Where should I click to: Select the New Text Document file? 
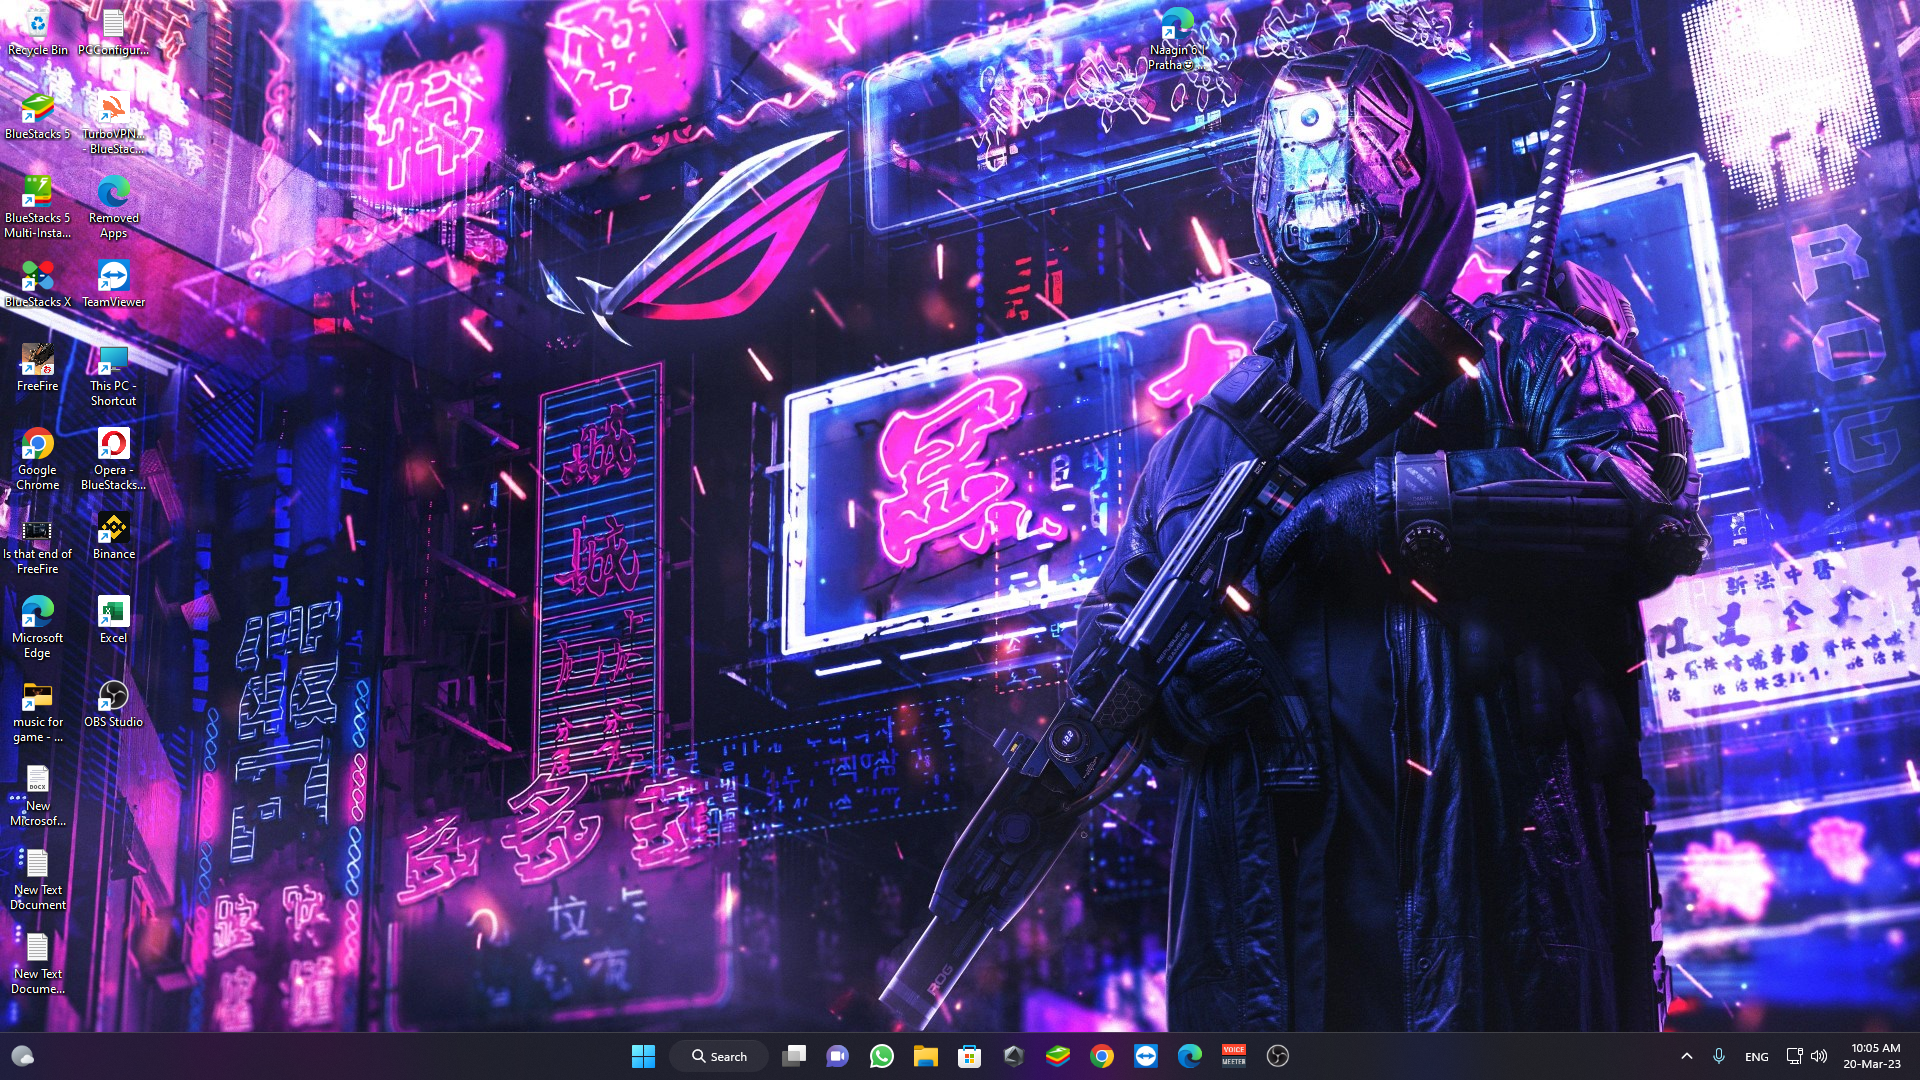pyautogui.click(x=37, y=878)
